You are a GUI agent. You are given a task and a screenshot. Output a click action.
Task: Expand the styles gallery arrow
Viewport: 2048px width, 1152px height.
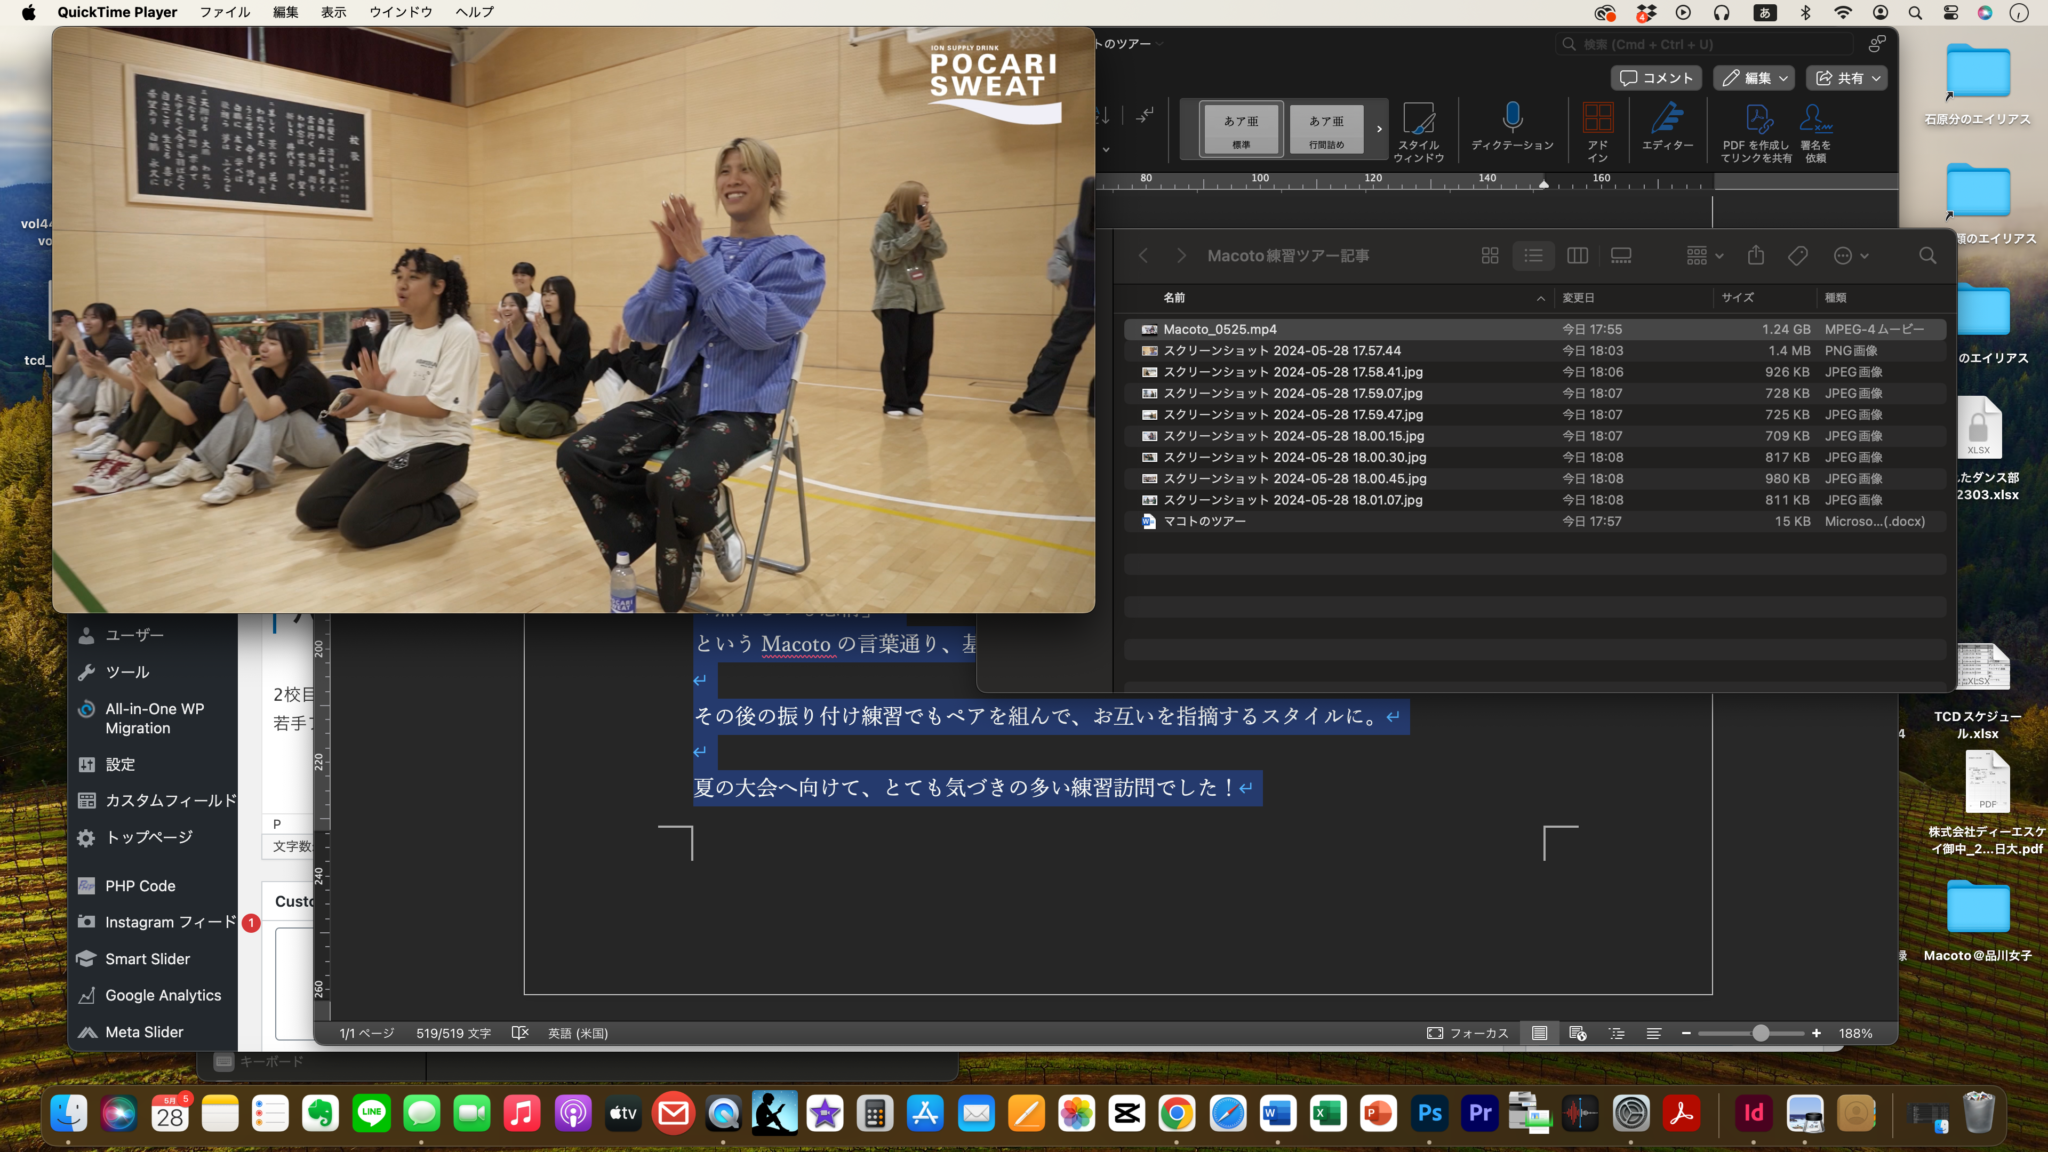click(x=1379, y=129)
